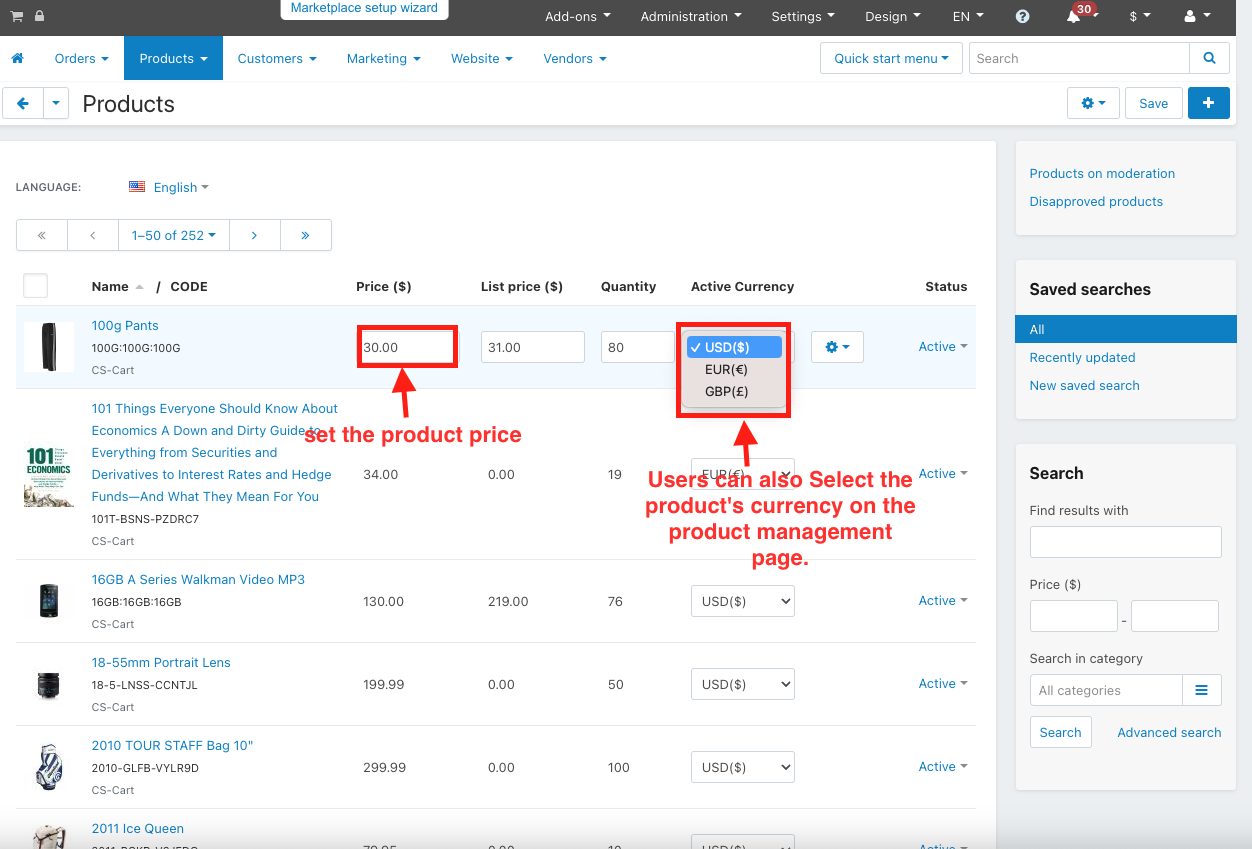Screen dimensions: 1252x849
Task: Click the Search button in the sidebar
Action: tap(1060, 732)
